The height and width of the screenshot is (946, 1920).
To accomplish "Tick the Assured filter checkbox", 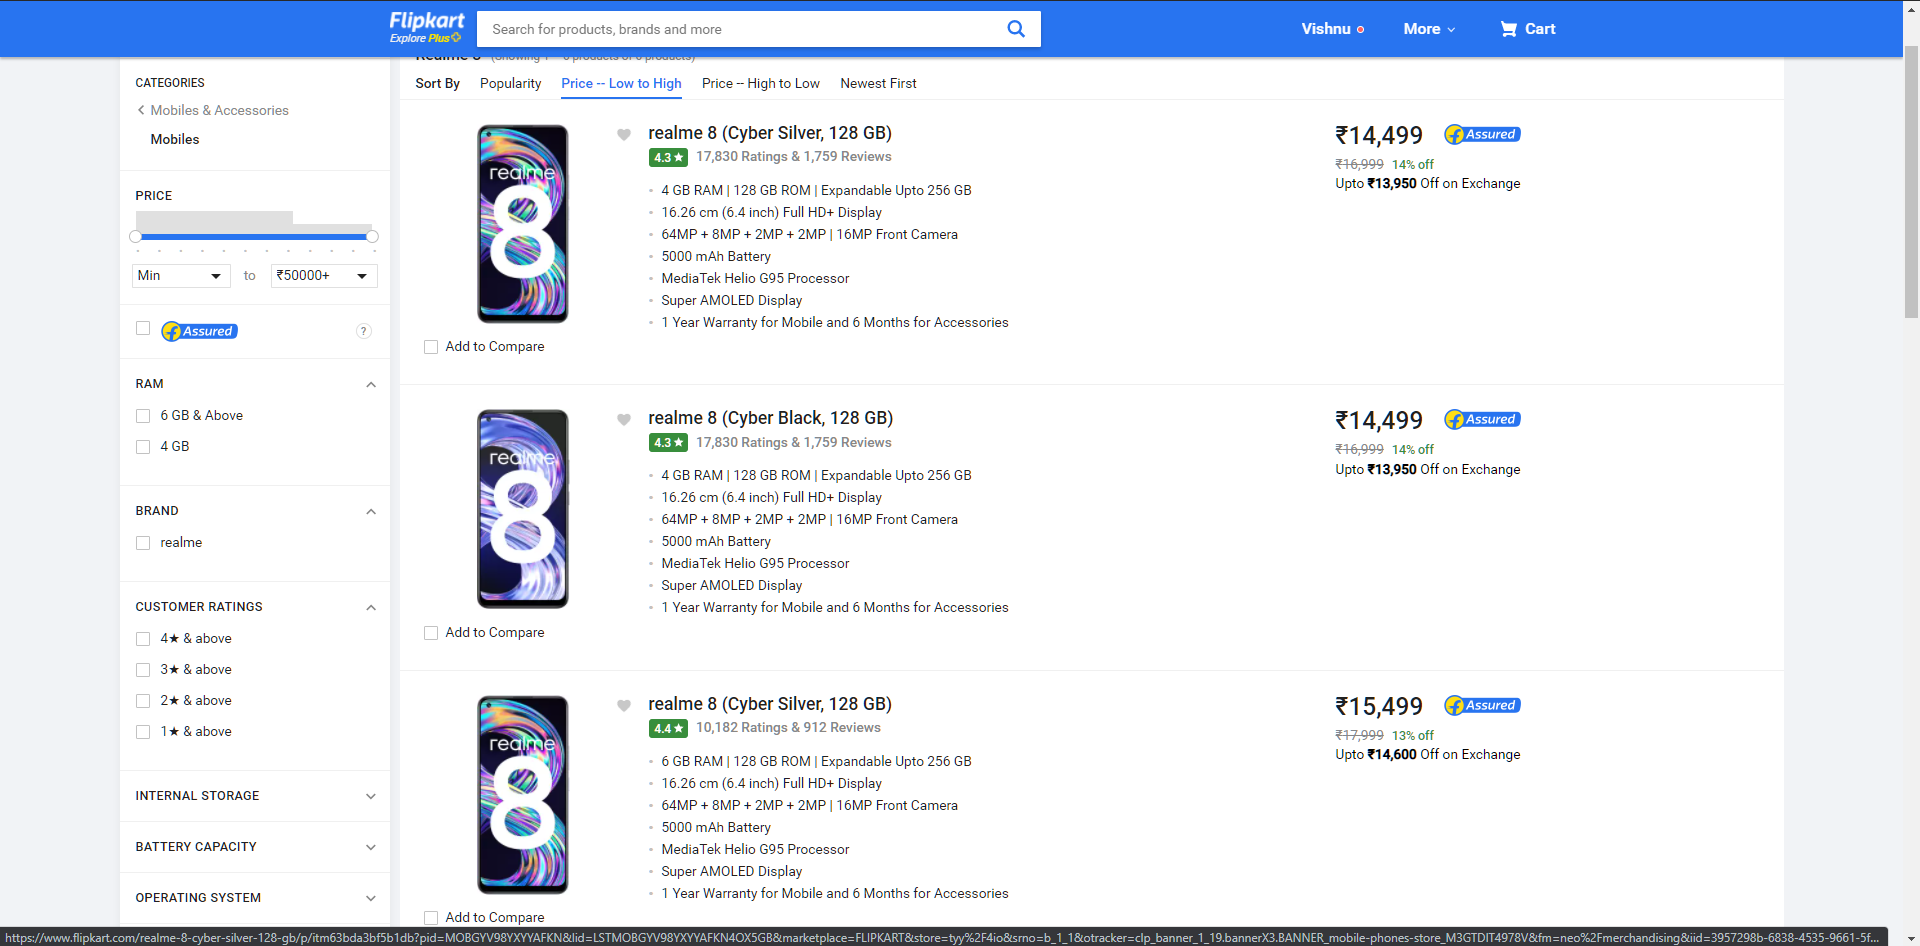I will pyautogui.click(x=143, y=328).
